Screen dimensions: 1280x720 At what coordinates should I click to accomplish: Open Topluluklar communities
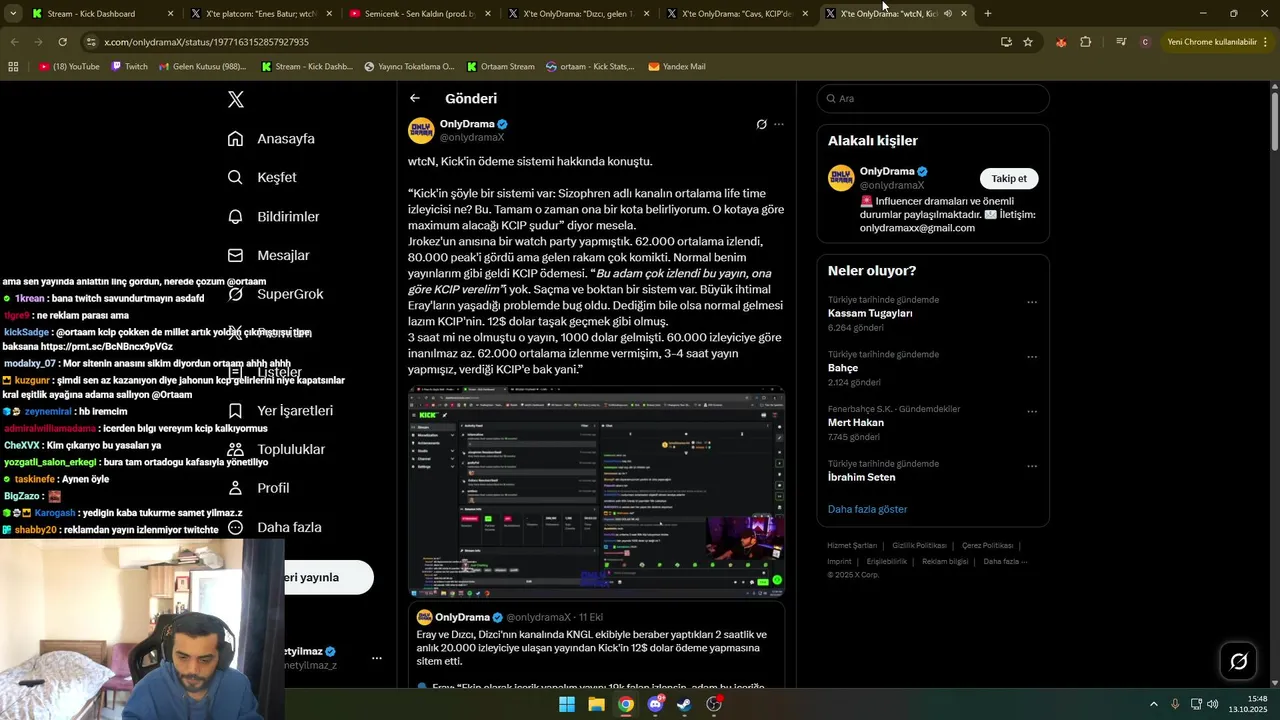[276, 449]
